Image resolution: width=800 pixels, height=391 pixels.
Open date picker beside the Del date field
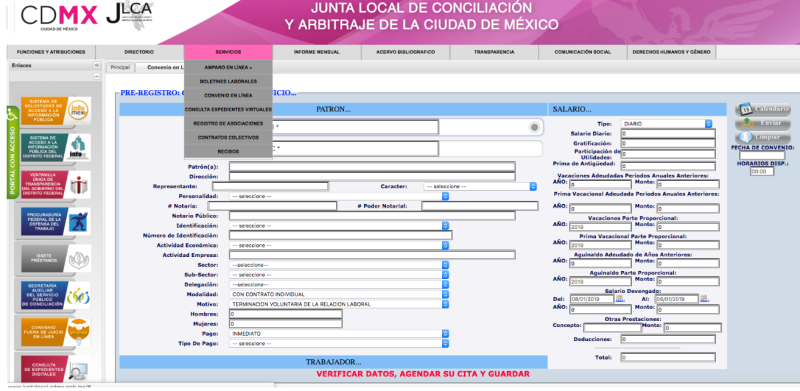tap(620, 299)
